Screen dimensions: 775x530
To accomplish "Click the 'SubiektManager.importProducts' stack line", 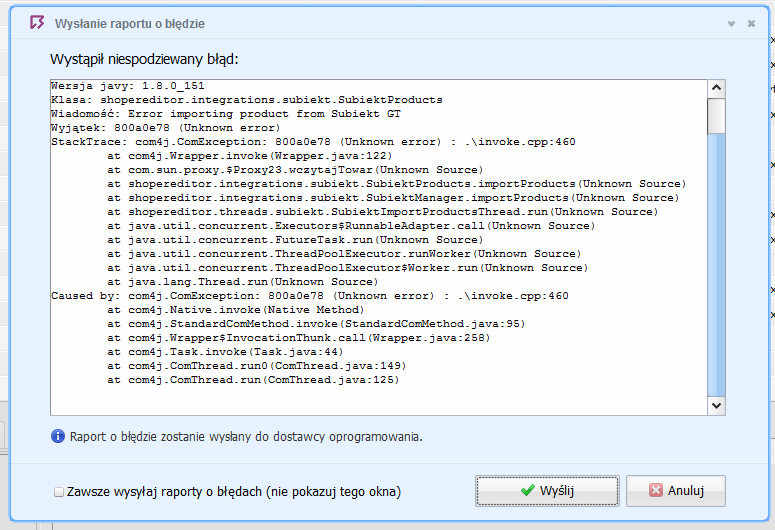I will point(393,198).
